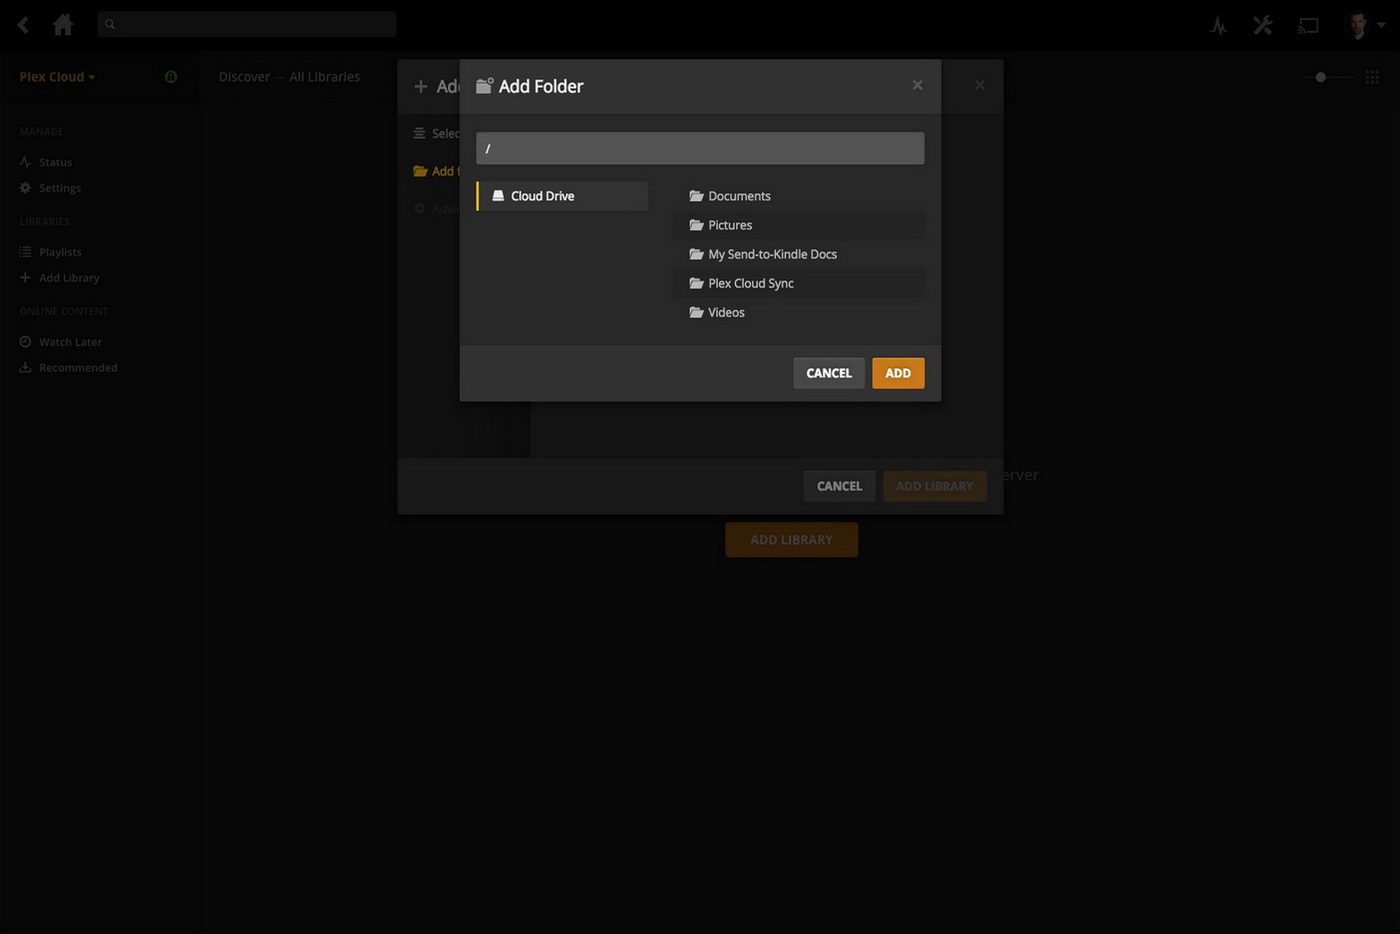Image resolution: width=1400 pixels, height=934 pixels.
Task: Open My Send-to-Kindle Docs folder
Action: pos(799,254)
